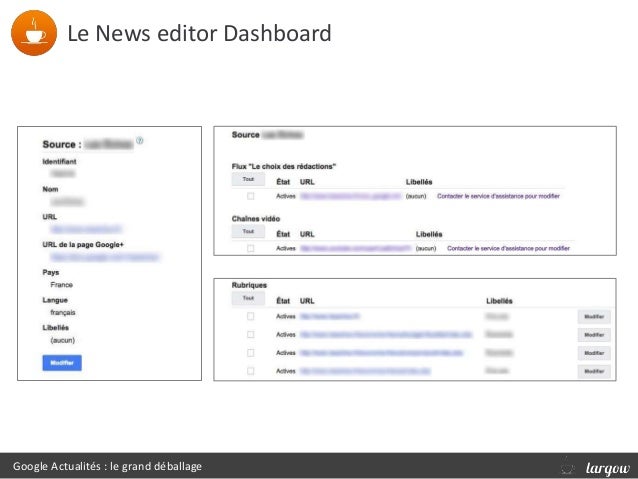Check the fourth Rubriques row checkbox
Viewport: 638px width, 479px height.
click(x=251, y=371)
